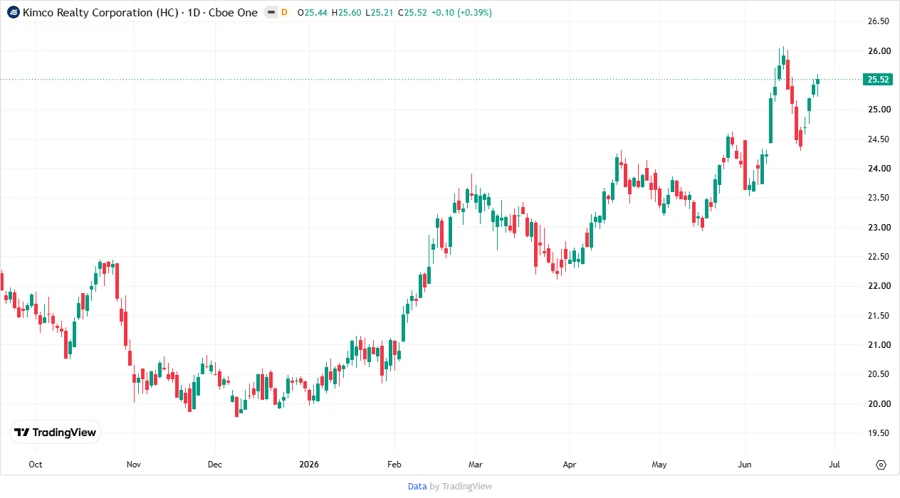900x498 pixels.
Task: Click the 19.50 price axis label
Action: 879,434
